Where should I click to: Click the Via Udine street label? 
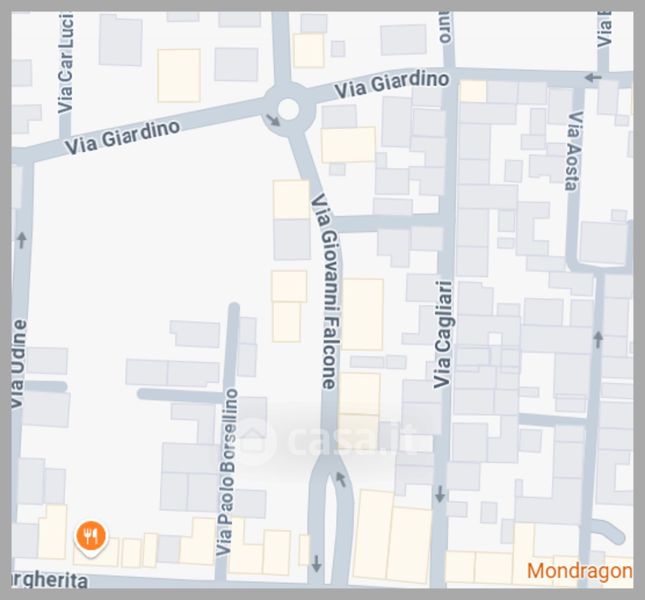click(x=18, y=364)
